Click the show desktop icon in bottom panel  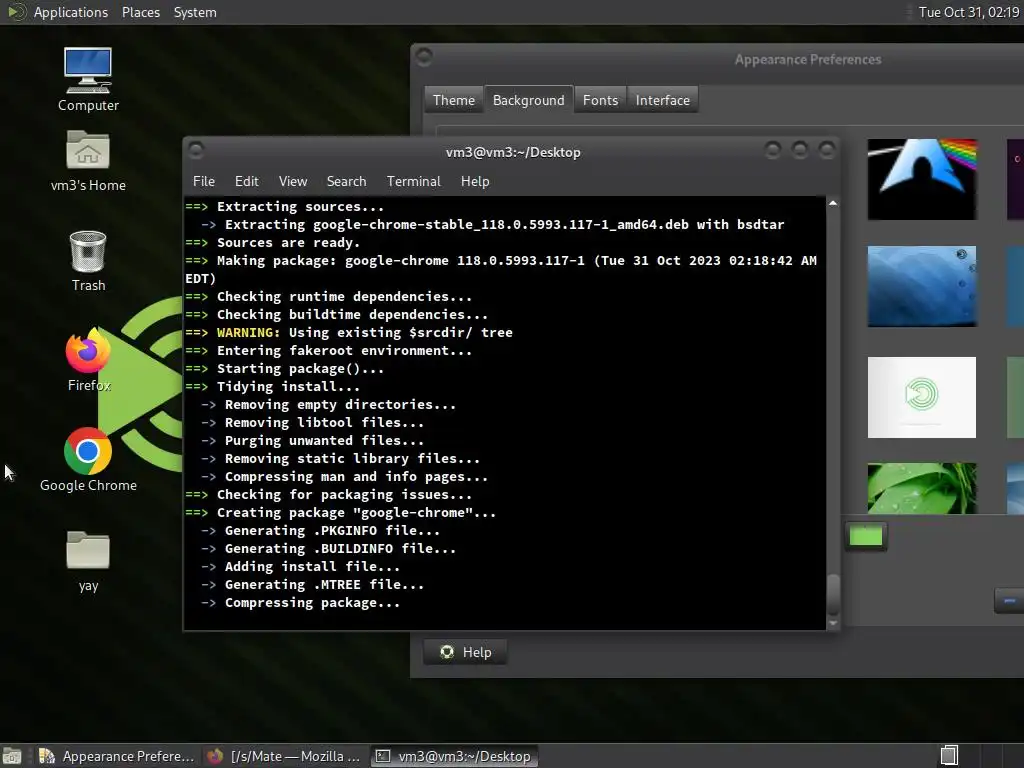(x=12, y=756)
